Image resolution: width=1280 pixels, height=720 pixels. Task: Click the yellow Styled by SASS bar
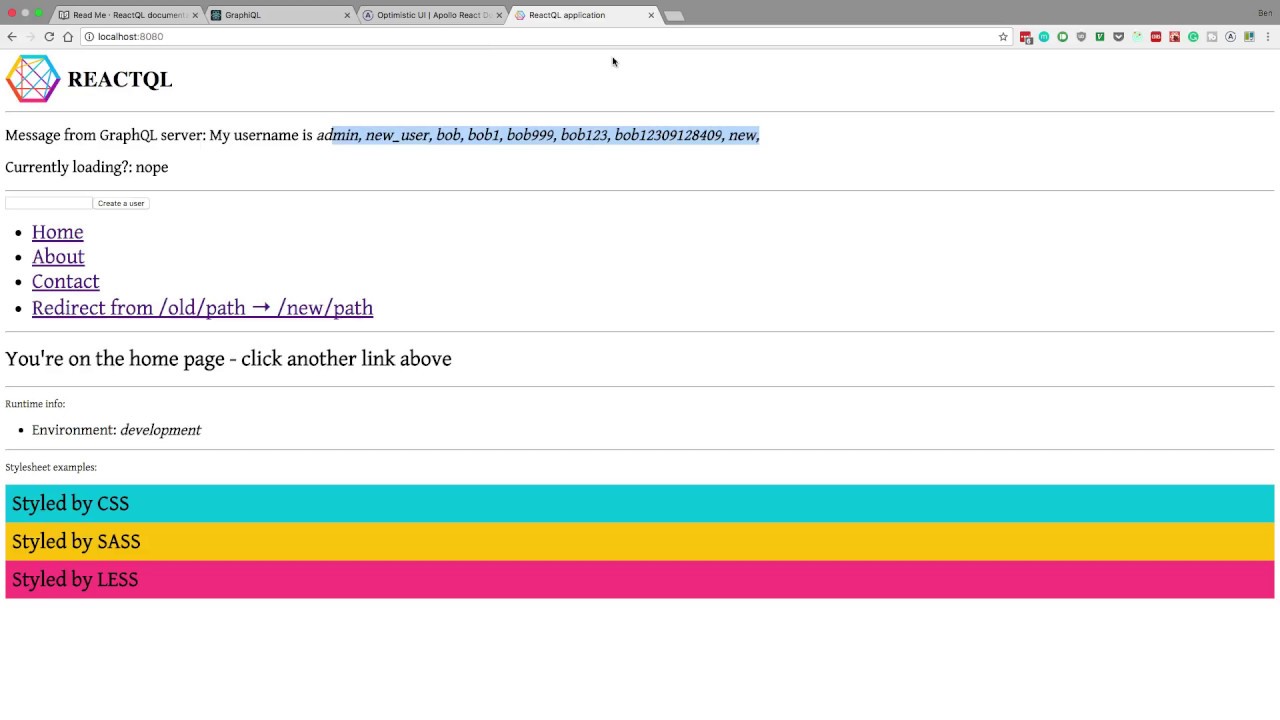tap(640, 542)
